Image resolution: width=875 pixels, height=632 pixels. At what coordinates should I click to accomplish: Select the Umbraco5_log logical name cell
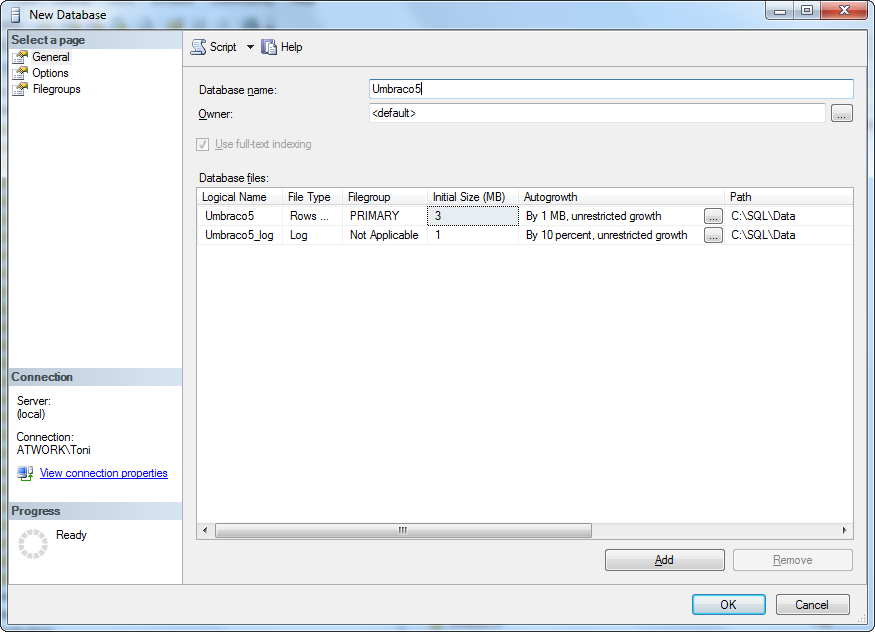(240, 235)
